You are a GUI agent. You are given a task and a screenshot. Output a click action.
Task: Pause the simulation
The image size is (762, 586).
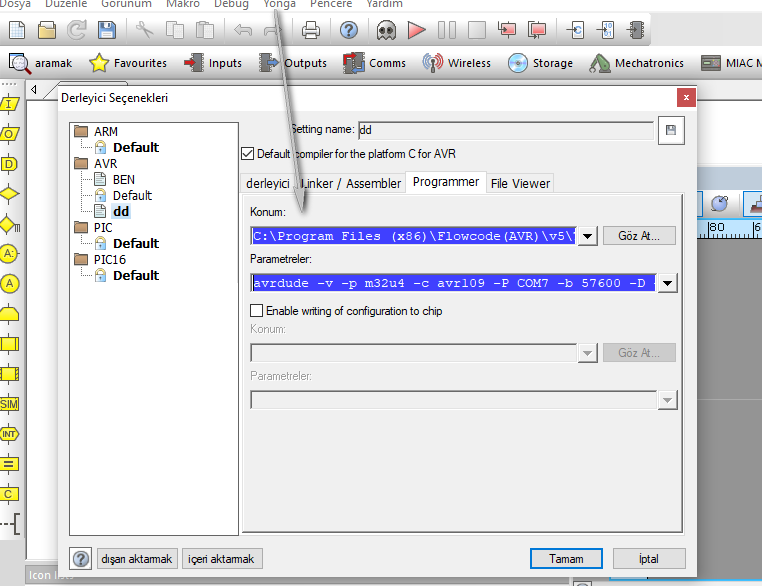(x=447, y=30)
